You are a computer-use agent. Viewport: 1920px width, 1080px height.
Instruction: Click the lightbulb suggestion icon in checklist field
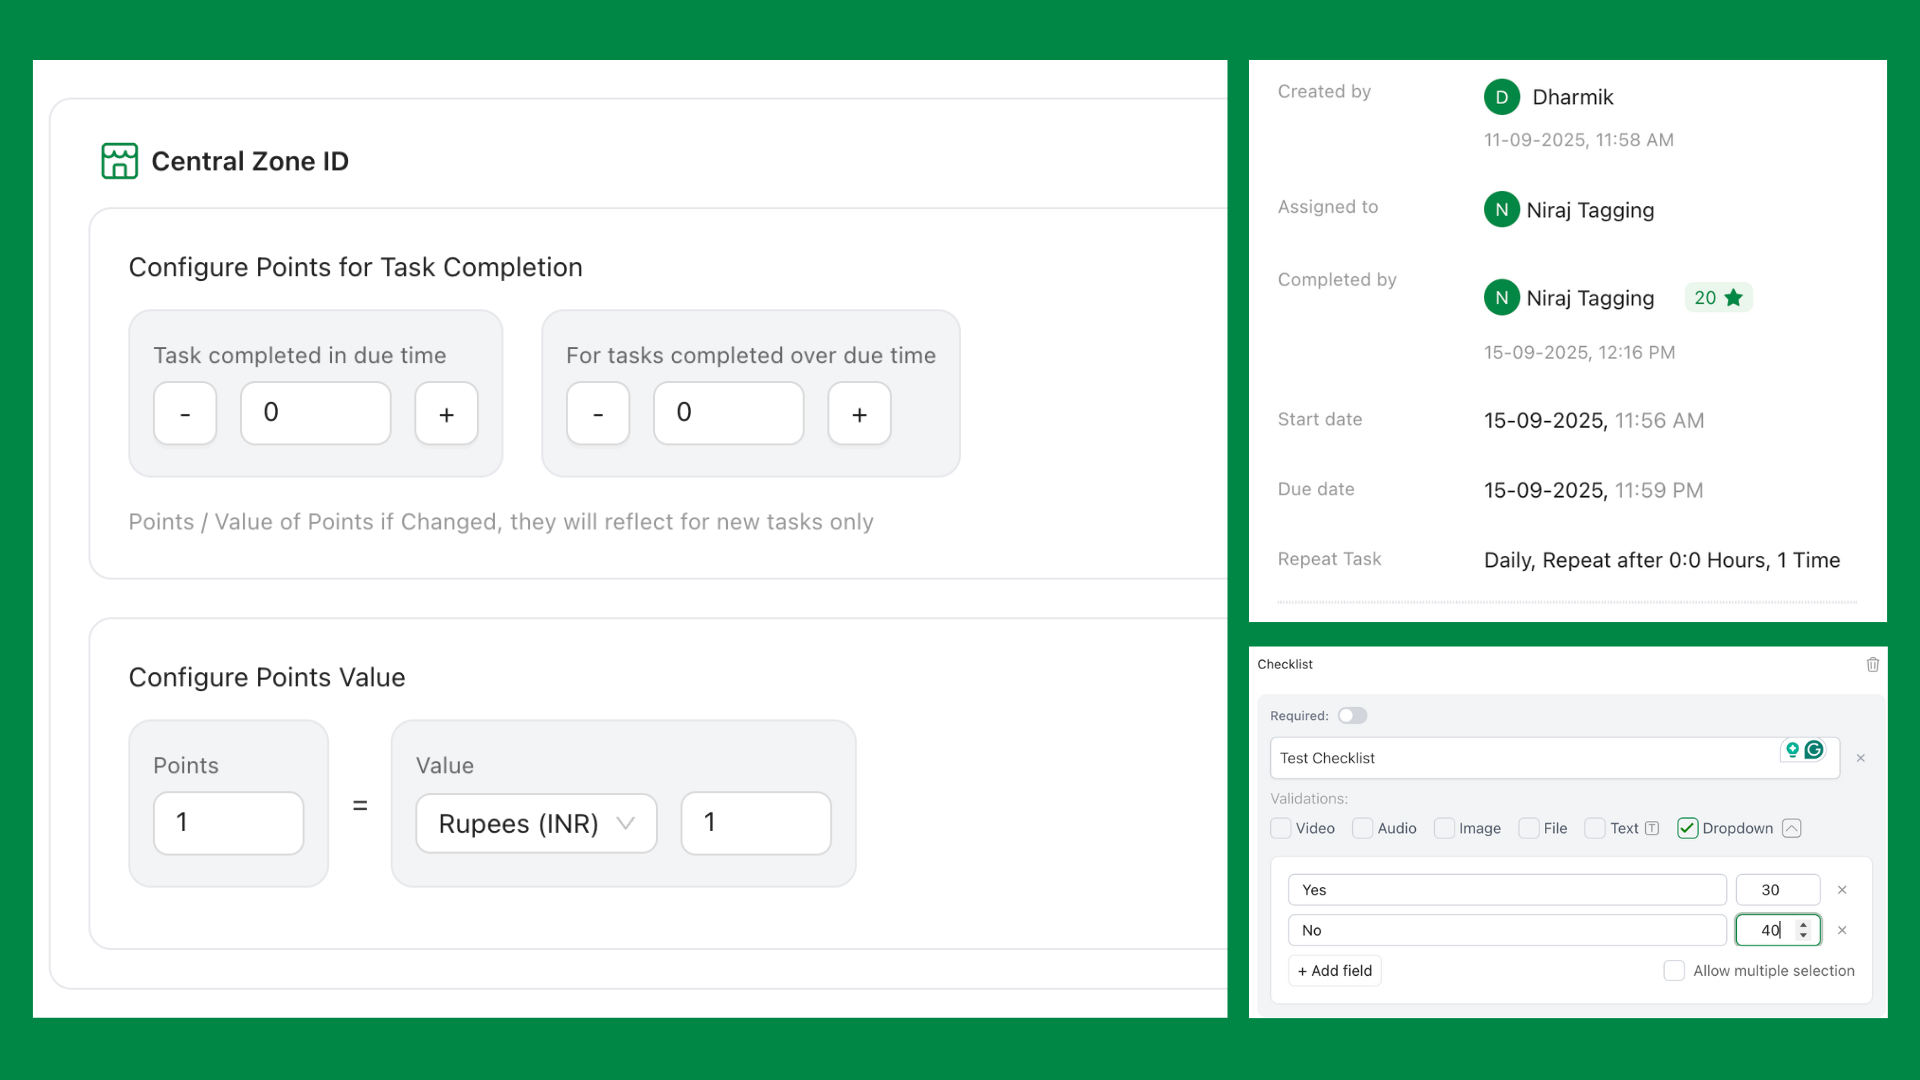pos(1792,750)
